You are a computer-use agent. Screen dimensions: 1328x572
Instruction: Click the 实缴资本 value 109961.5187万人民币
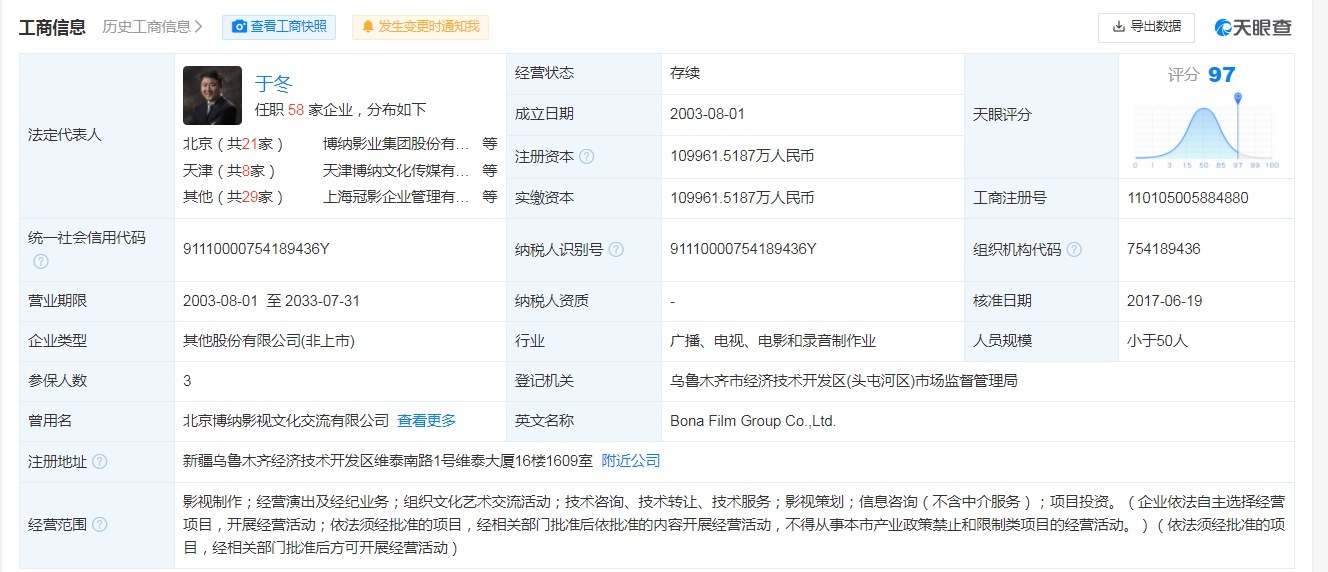[x=742, y=198]
